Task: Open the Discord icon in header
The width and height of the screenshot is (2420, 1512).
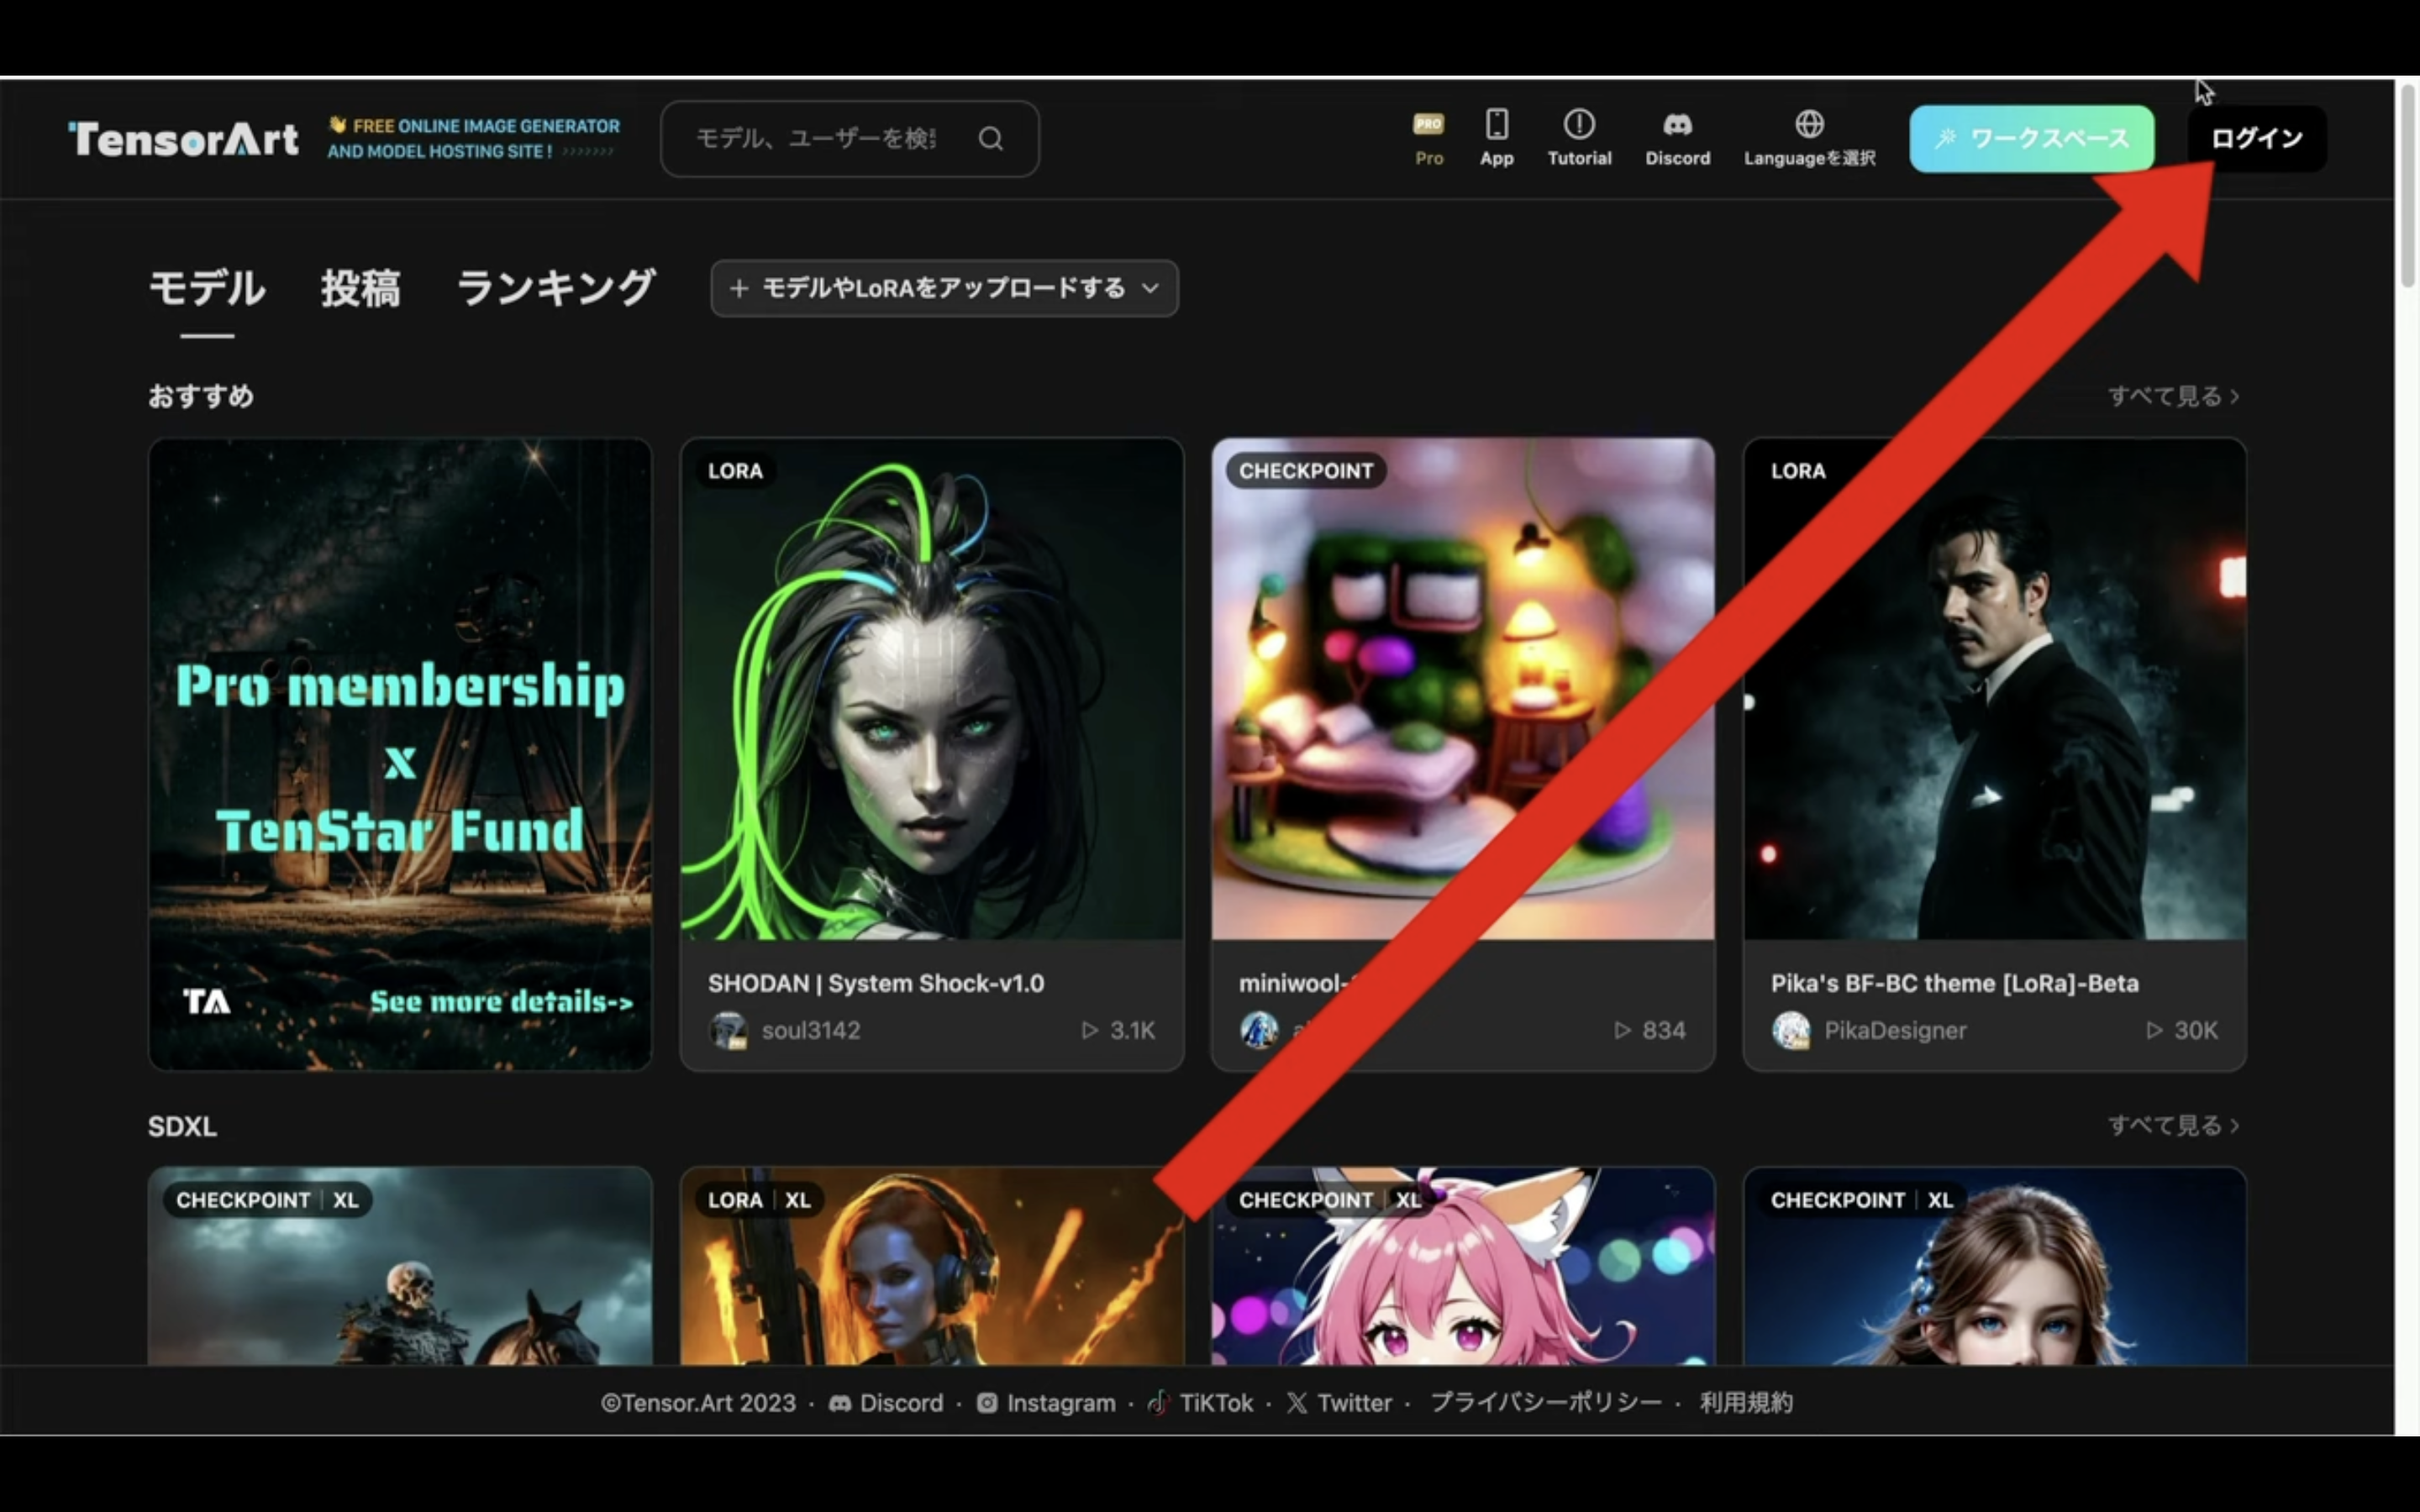Action: point(1677,138)
